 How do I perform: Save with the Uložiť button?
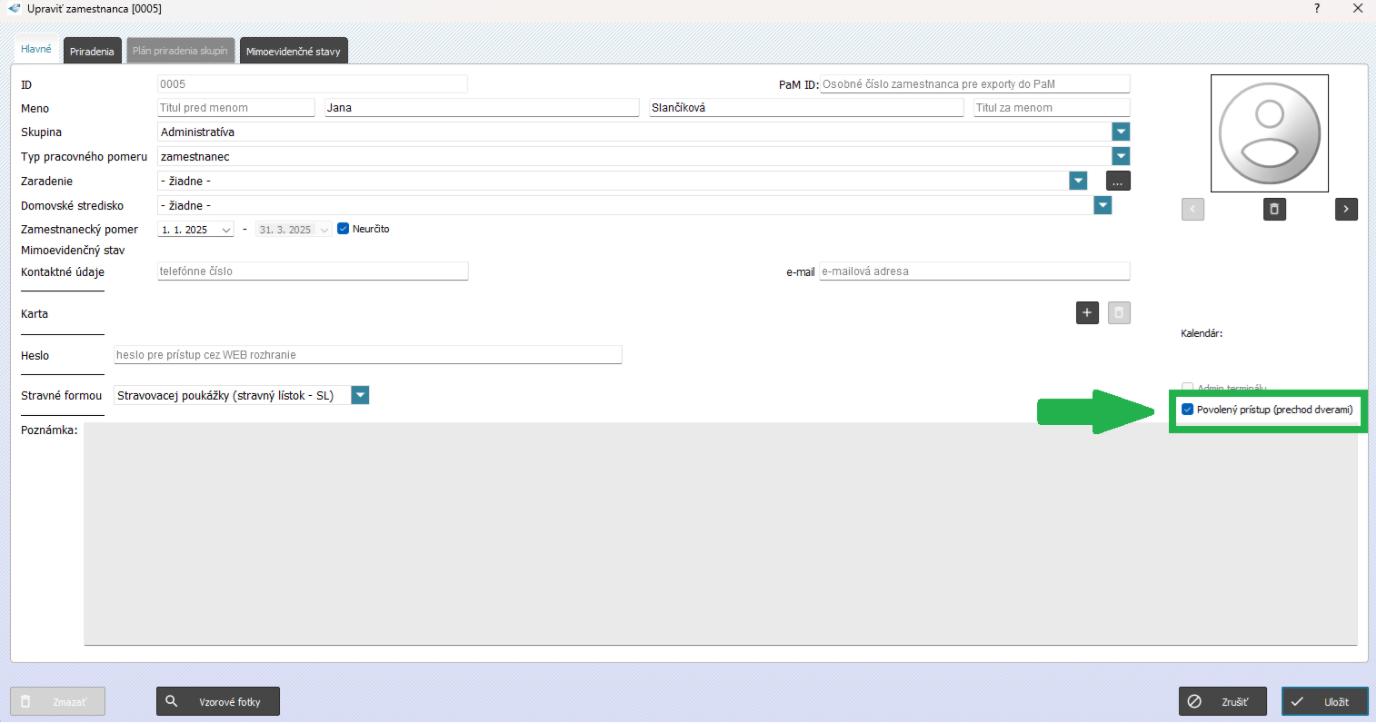(1325, 702)
